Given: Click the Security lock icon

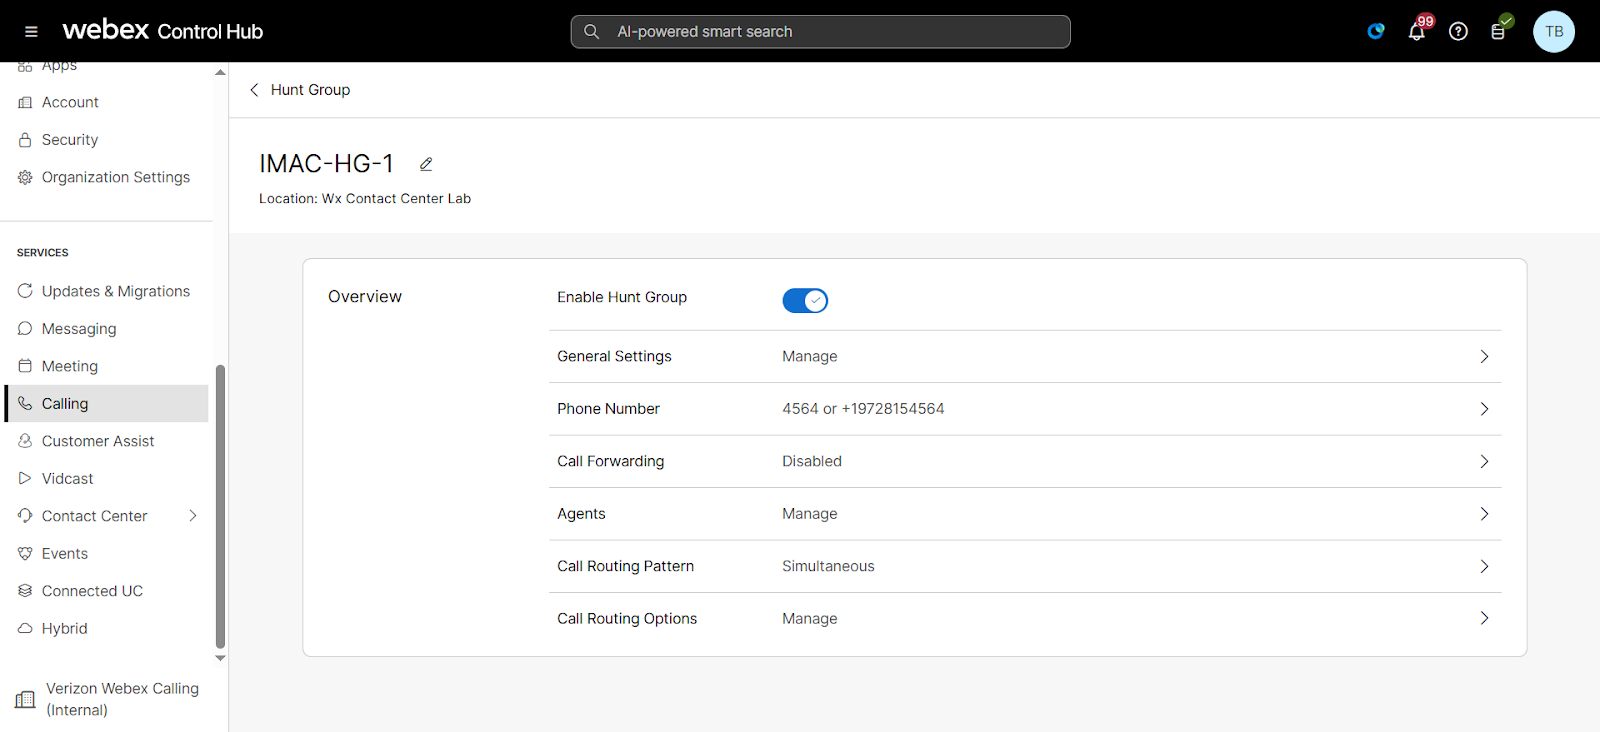Looking at the screenshot, I should click(x=25, y=140).
